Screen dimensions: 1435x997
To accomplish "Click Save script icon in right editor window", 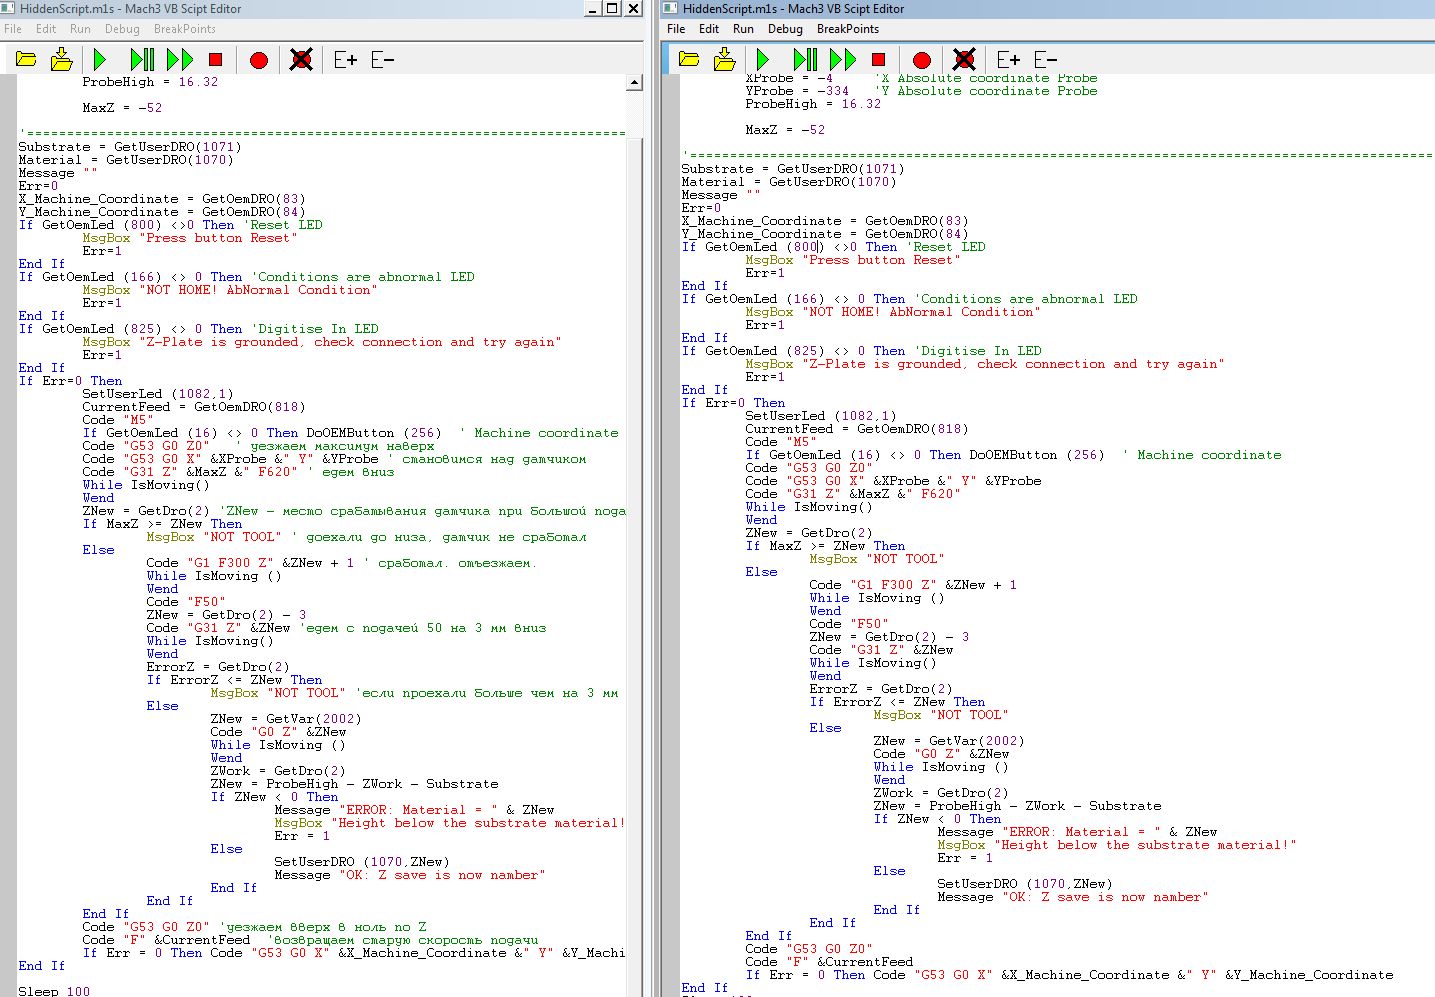I will coord(725,60).
